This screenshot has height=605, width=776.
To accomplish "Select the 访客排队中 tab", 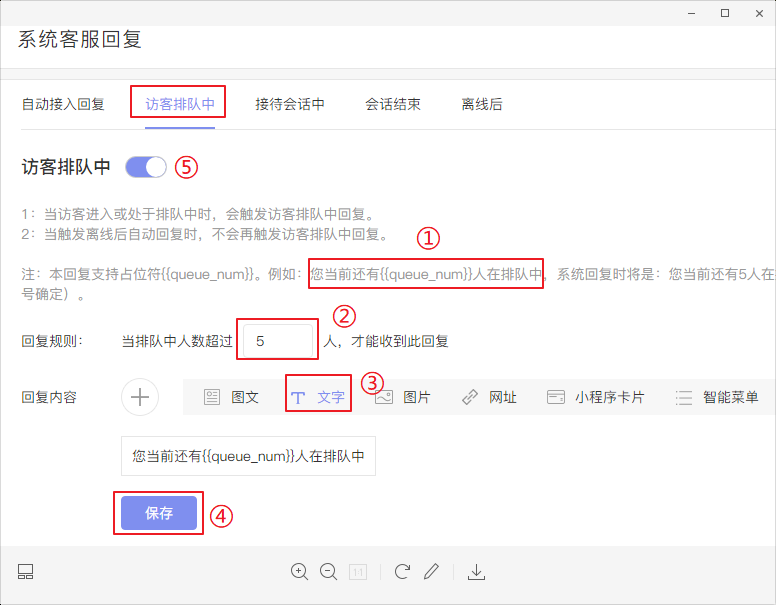I will click(180, 104).
